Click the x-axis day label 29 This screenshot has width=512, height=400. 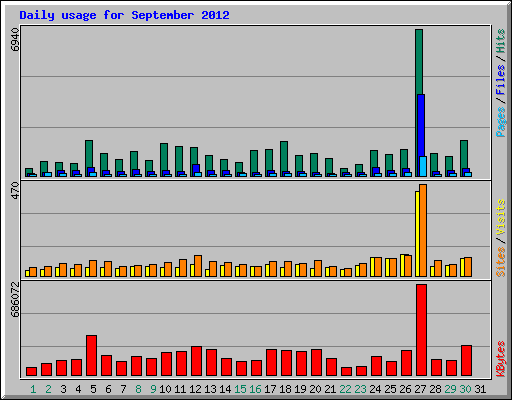click(450, 389)
